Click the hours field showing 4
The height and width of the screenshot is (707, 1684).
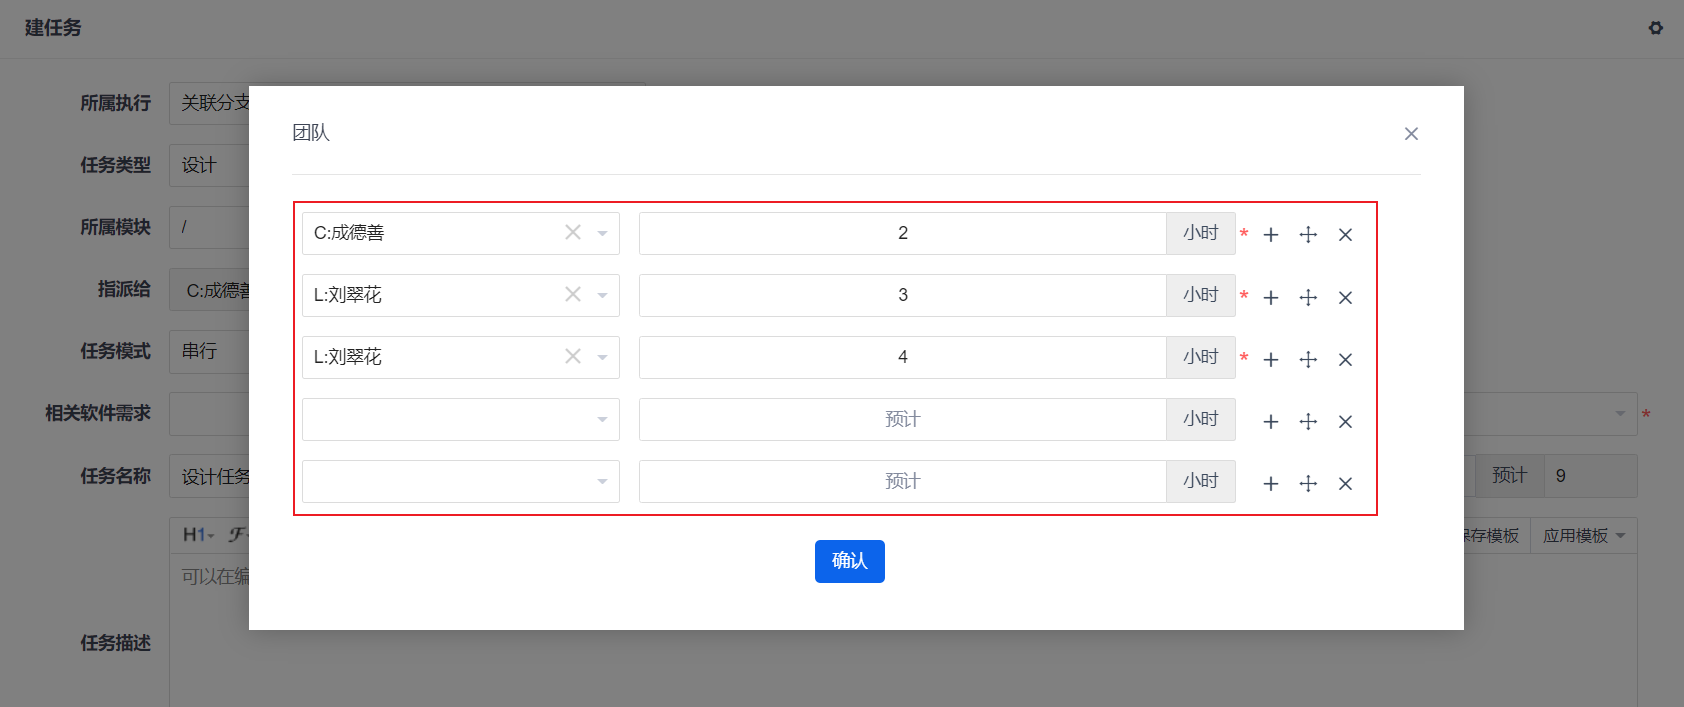pos(903,357)
